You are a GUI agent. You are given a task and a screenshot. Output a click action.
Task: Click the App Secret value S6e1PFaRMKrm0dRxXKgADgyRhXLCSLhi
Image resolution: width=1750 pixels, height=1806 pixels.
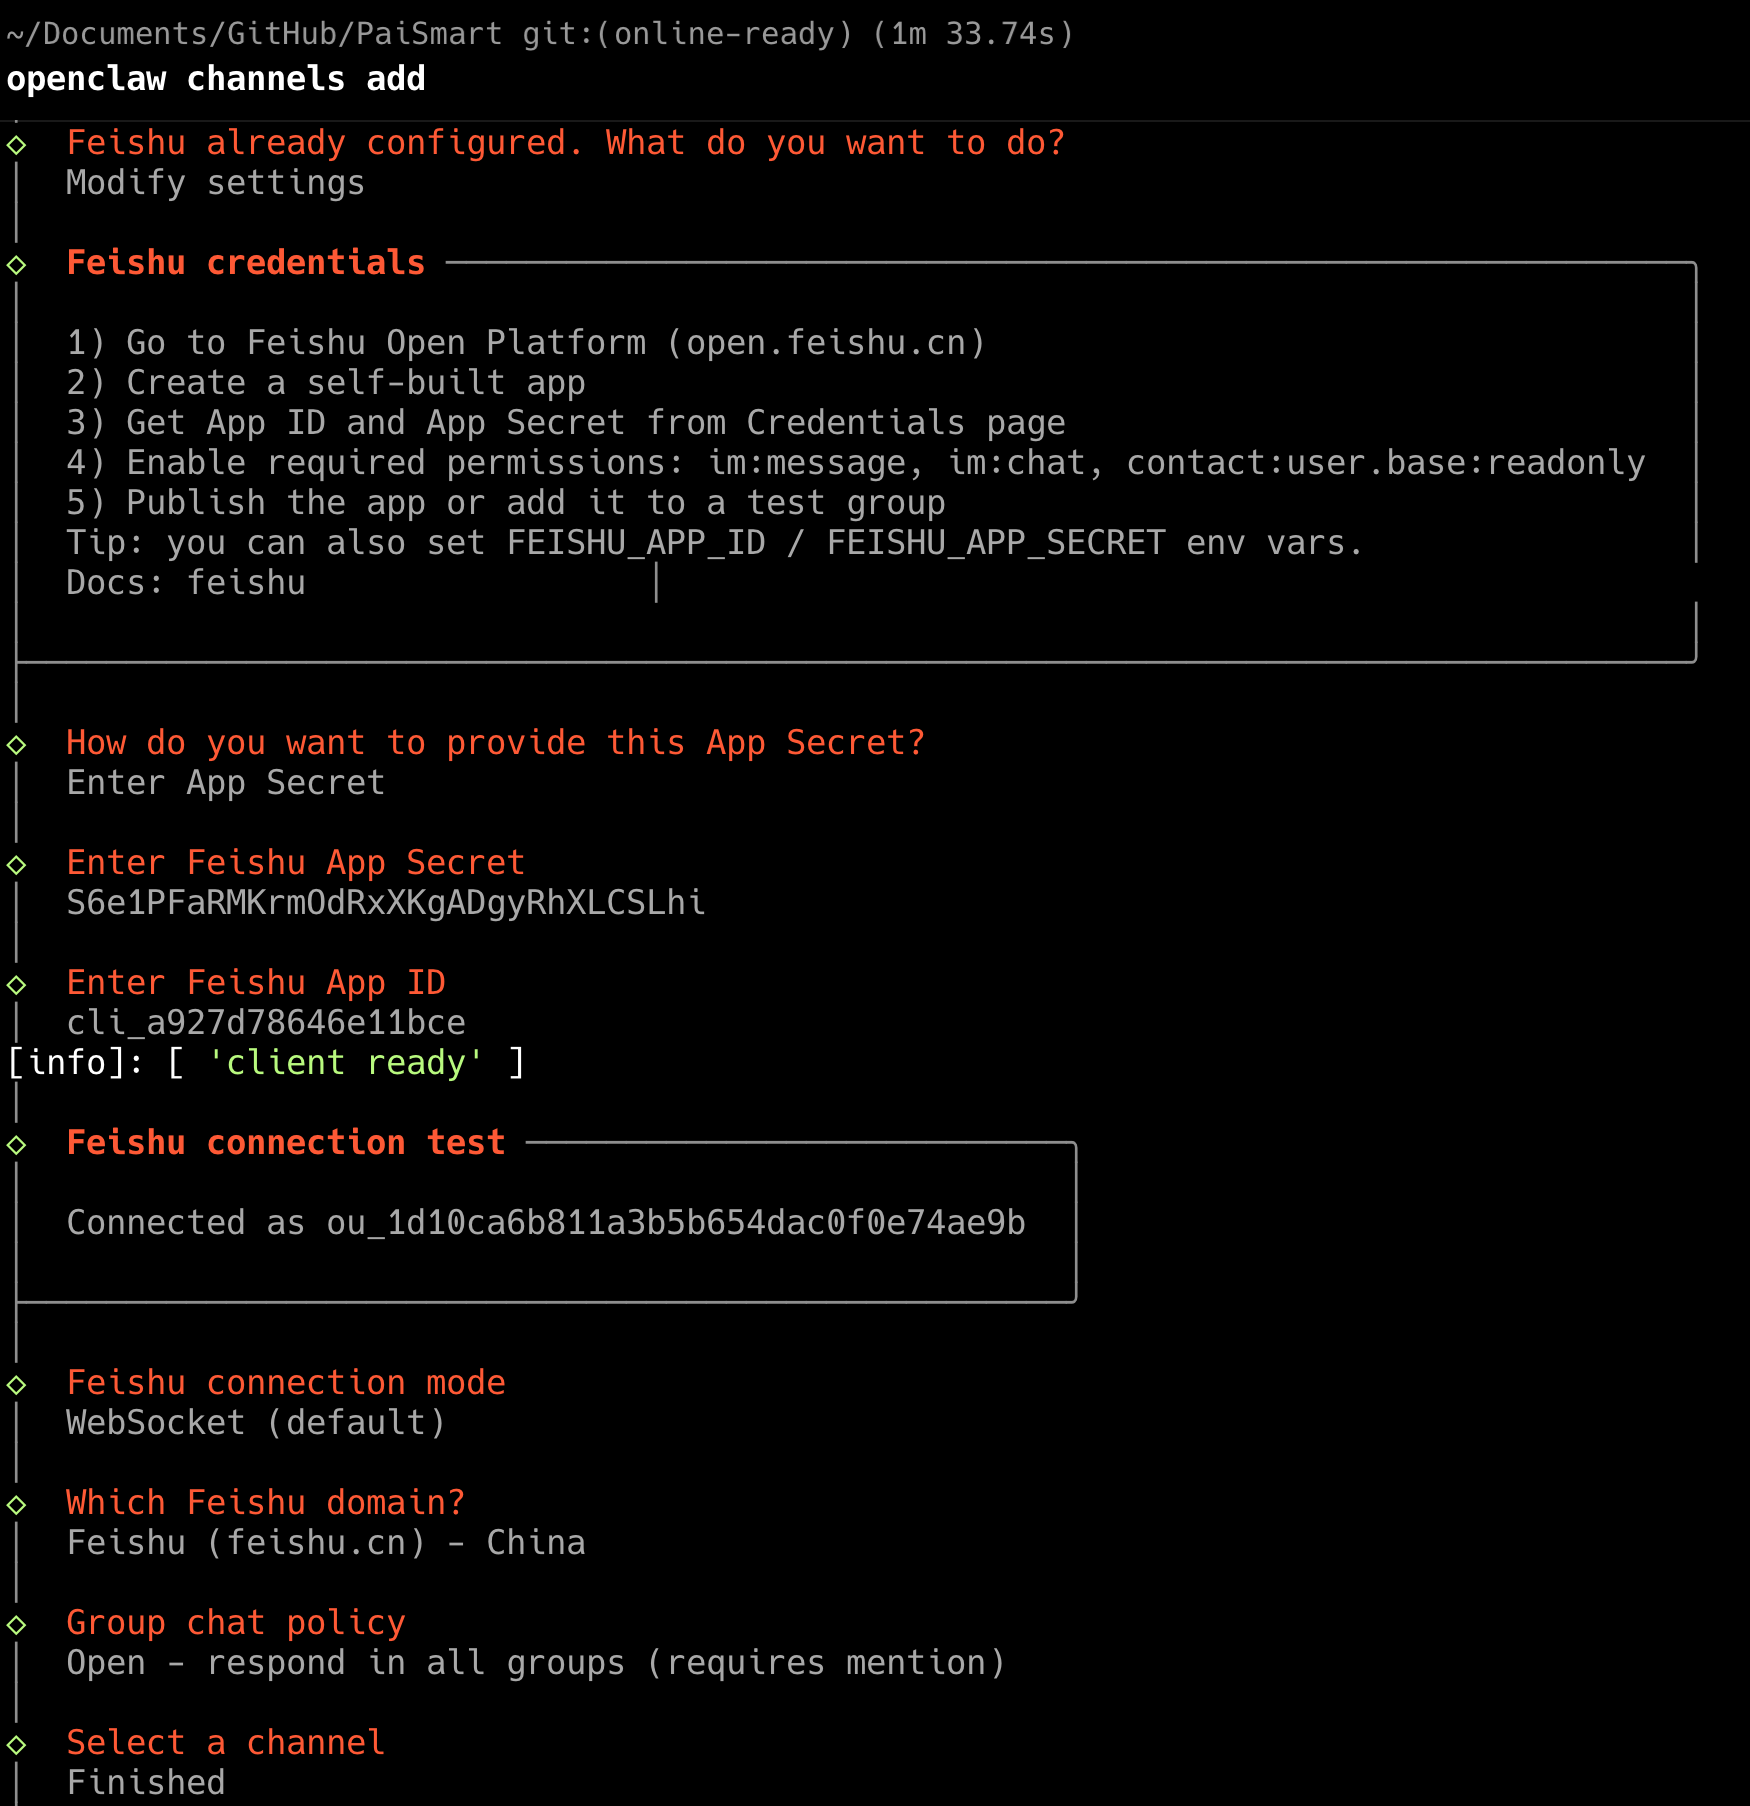386,903
